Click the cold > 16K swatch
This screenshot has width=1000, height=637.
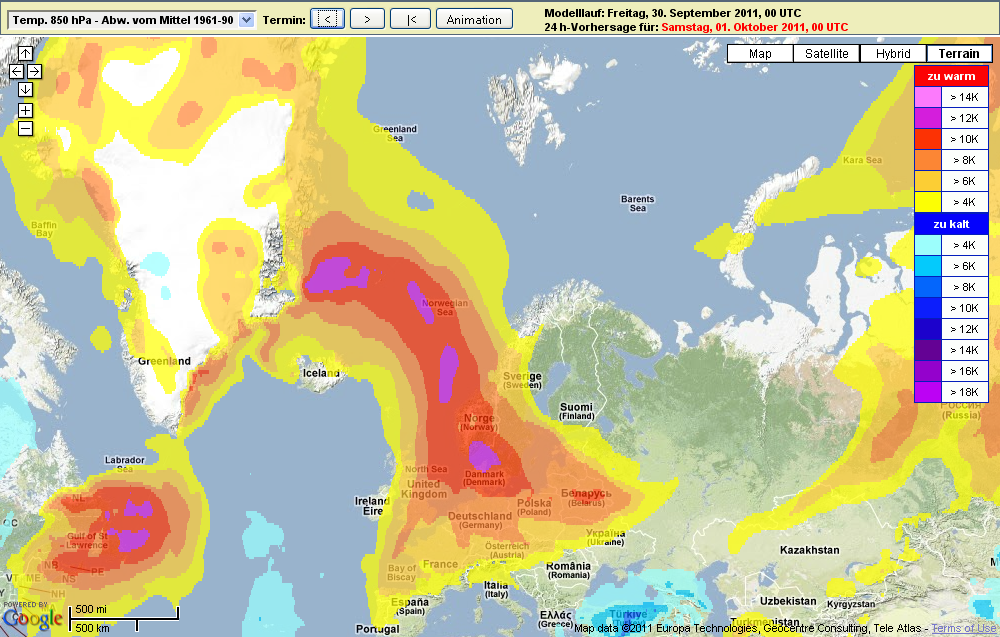coord(928,371)
